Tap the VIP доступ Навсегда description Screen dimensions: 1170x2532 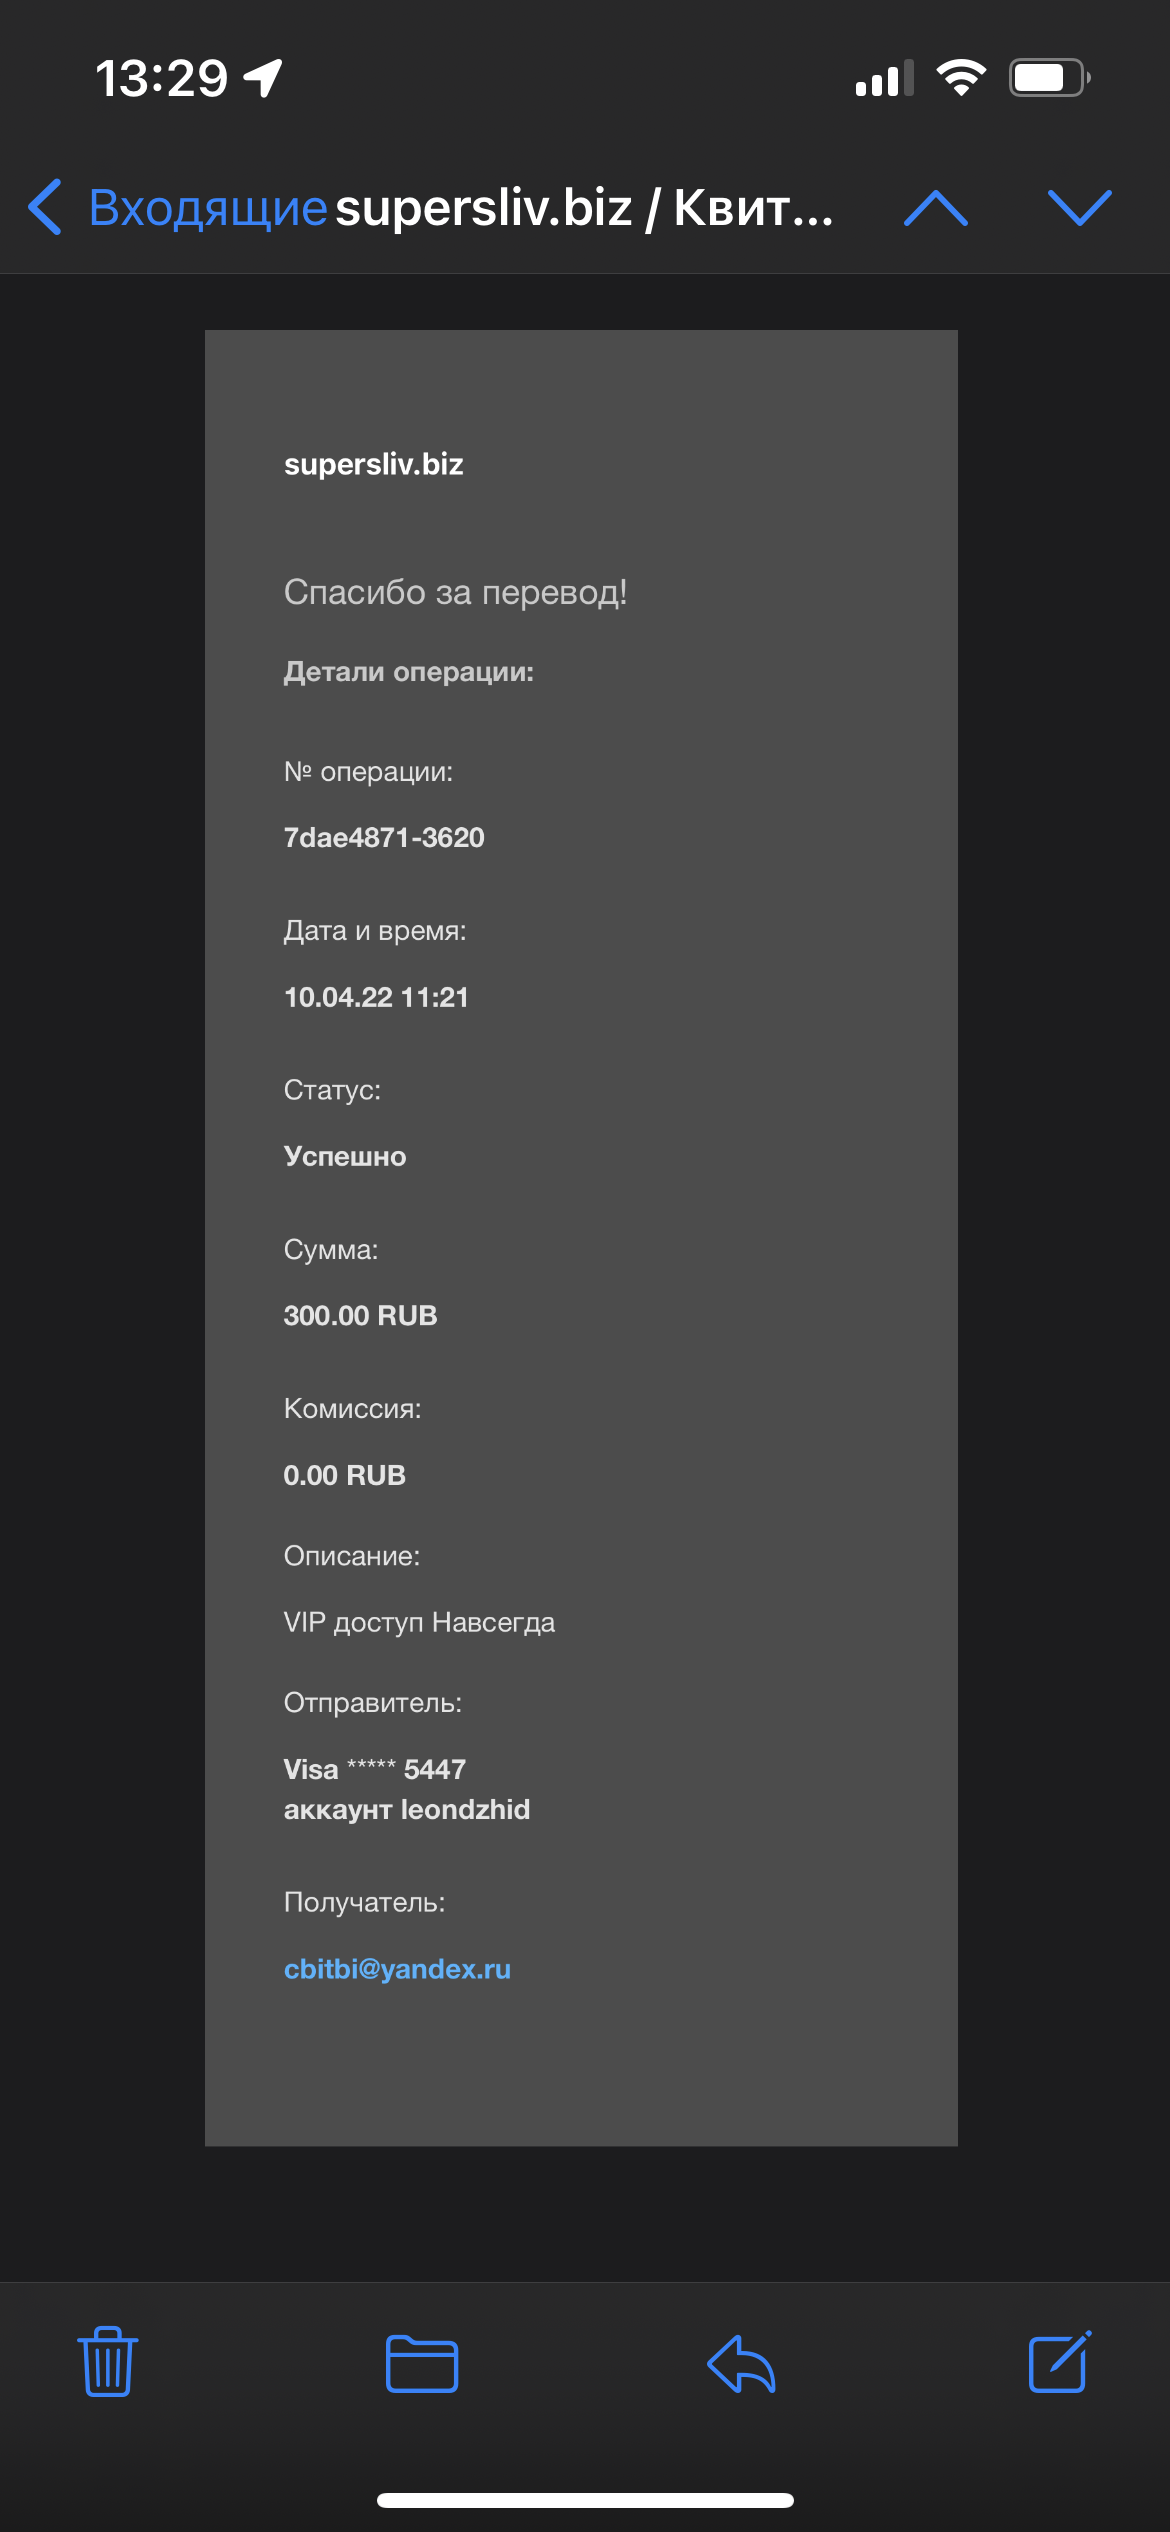(419, 1622)
